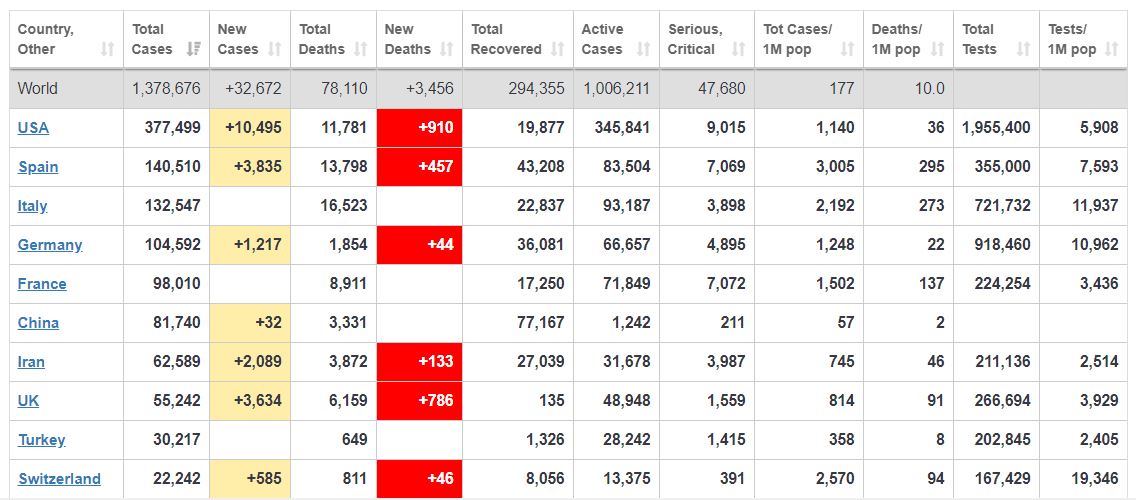
Task: Click the World total cases cell
Action: click(166, 88)
